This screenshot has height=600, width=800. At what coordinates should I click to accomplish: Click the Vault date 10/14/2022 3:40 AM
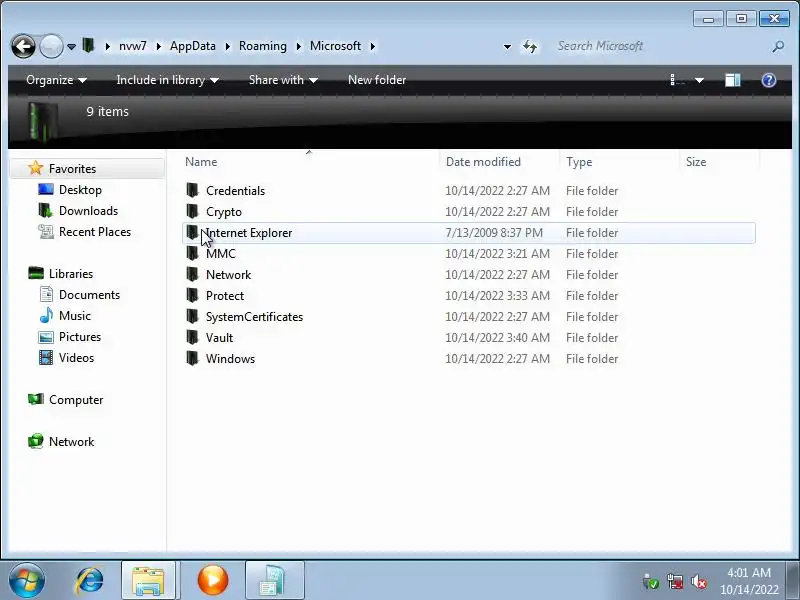(x=497, y=338)
